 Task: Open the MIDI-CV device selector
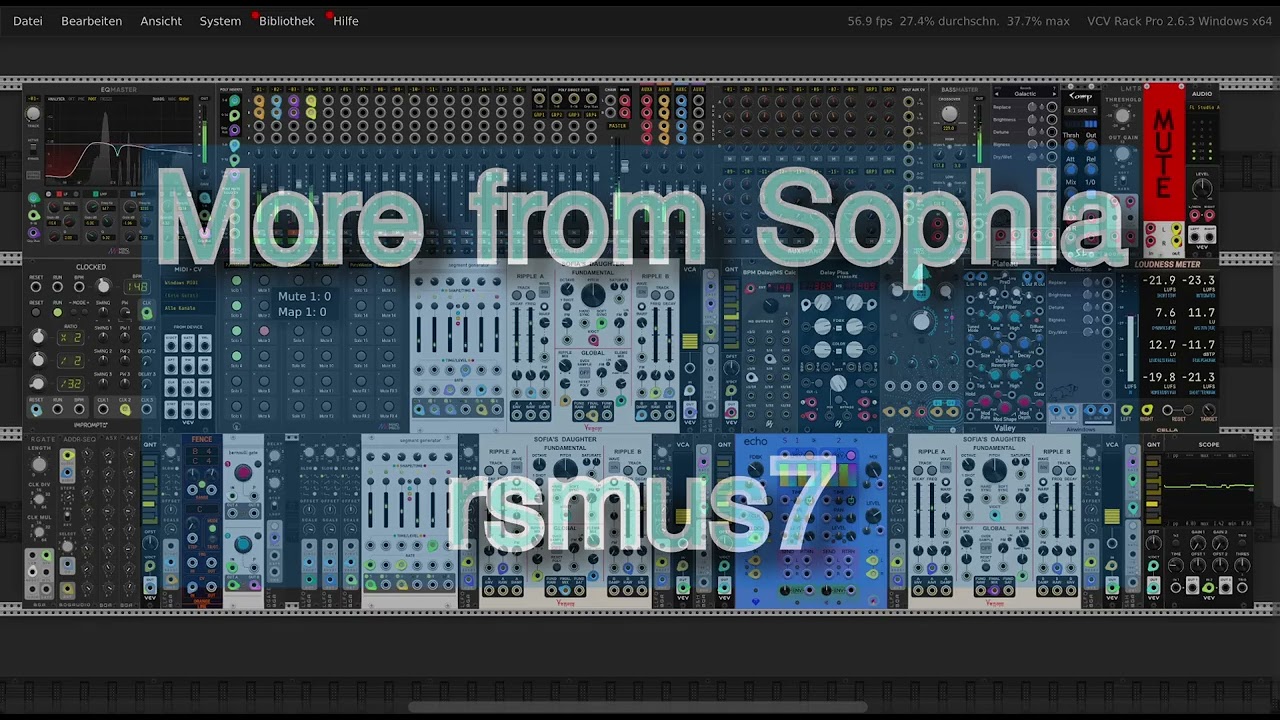pyautogui.click(x=188, y=295)
